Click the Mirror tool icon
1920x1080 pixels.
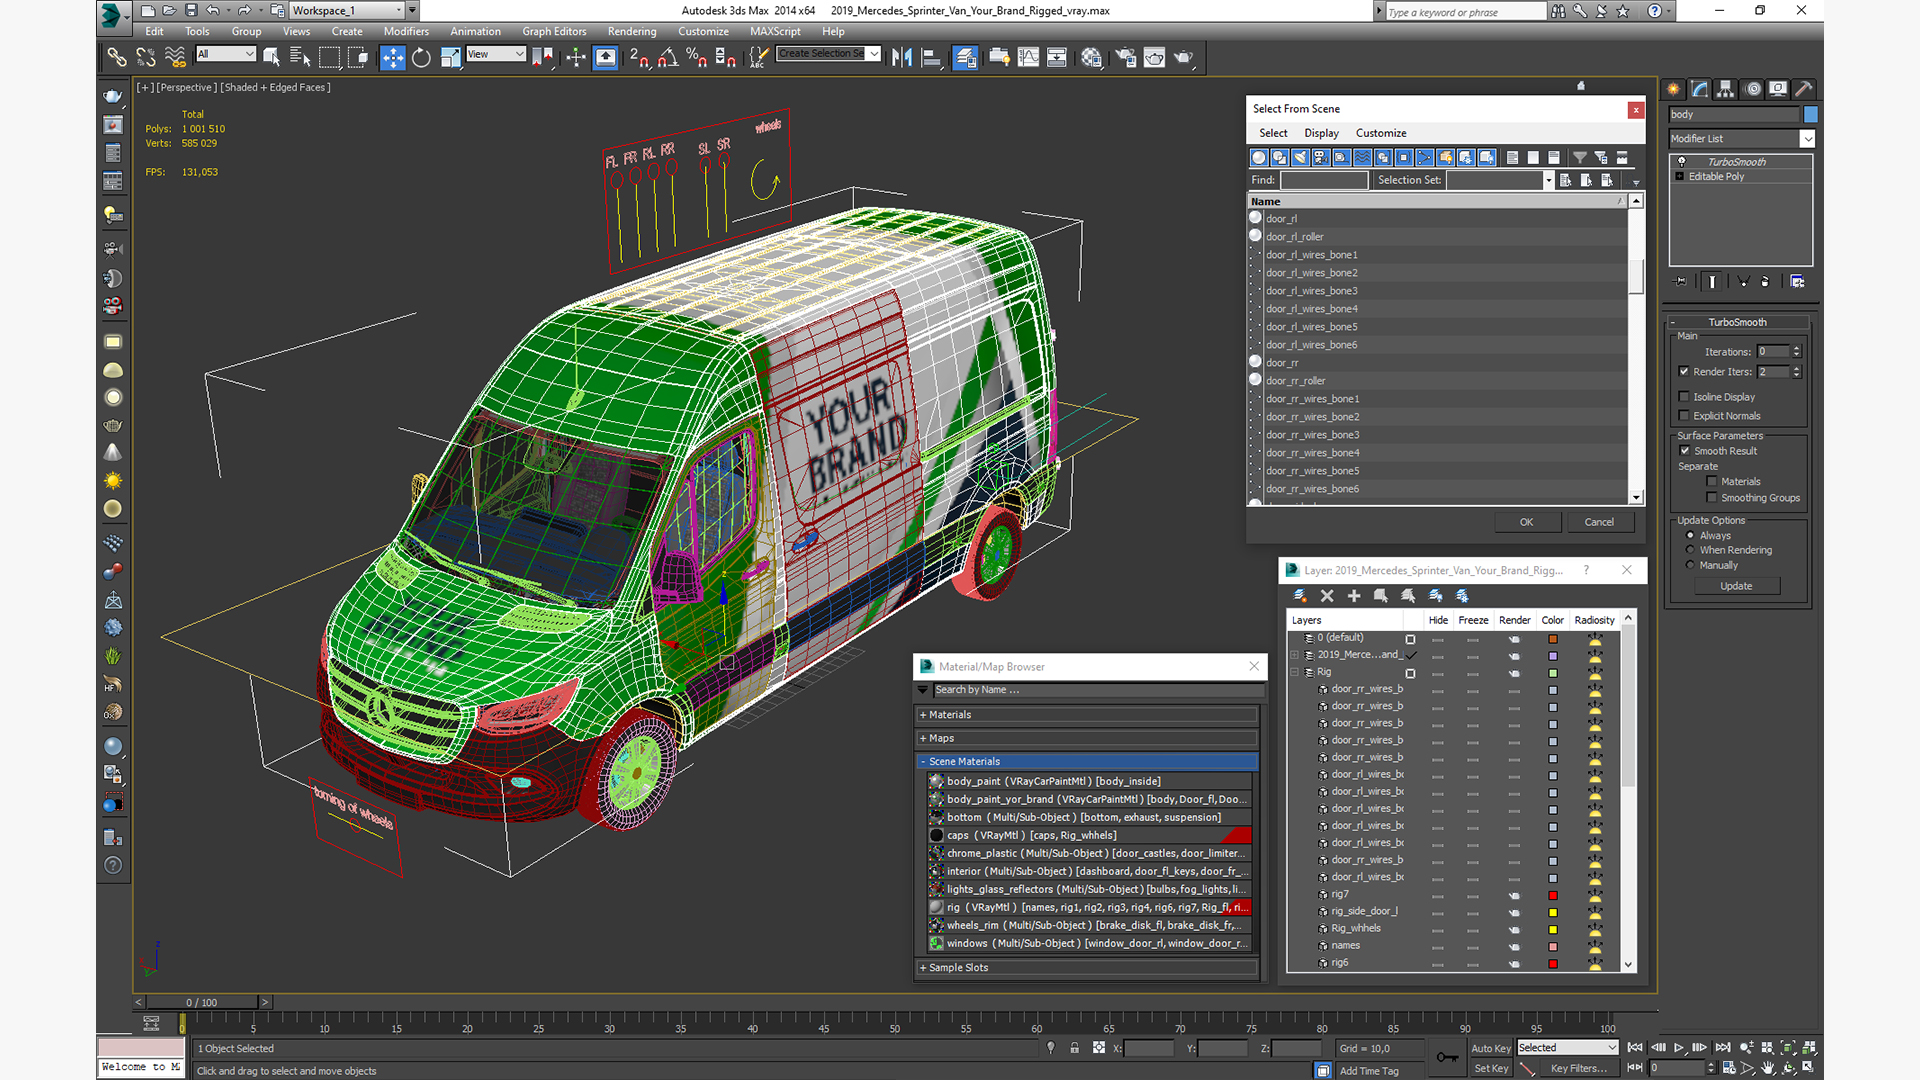pos(902,58)
